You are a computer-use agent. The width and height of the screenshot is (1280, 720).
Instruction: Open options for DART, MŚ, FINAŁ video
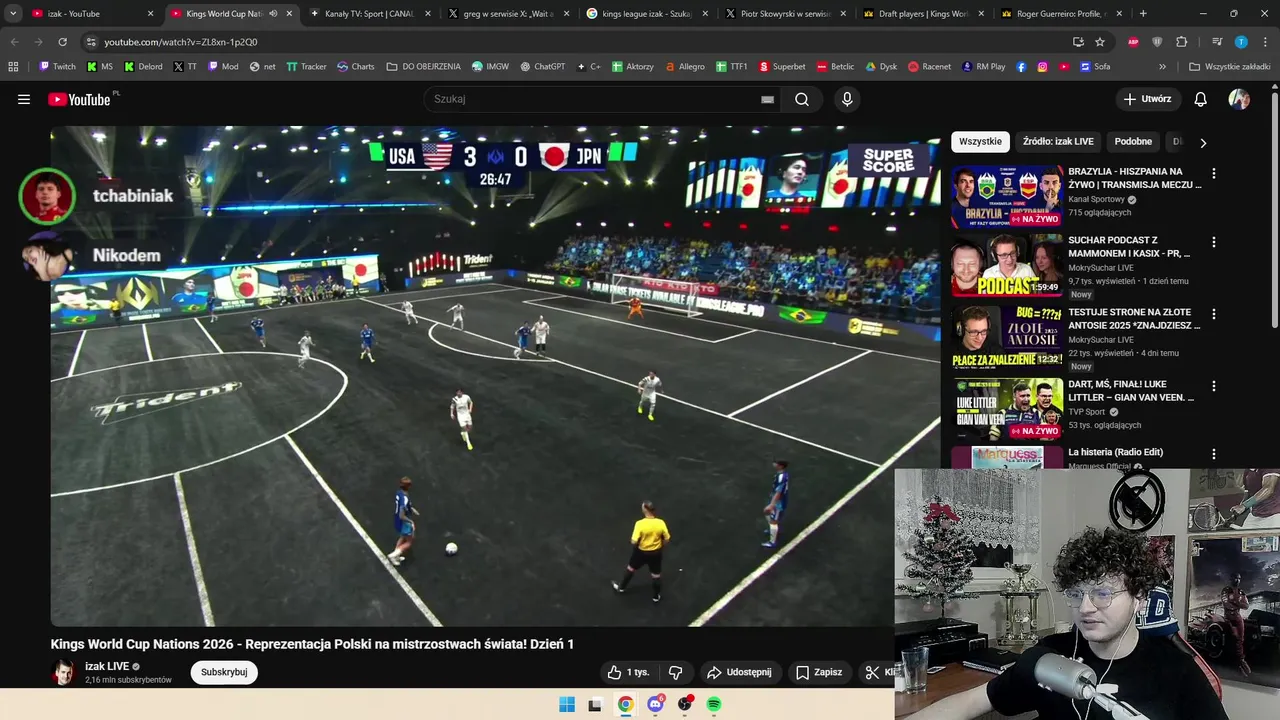(1214, 387)
